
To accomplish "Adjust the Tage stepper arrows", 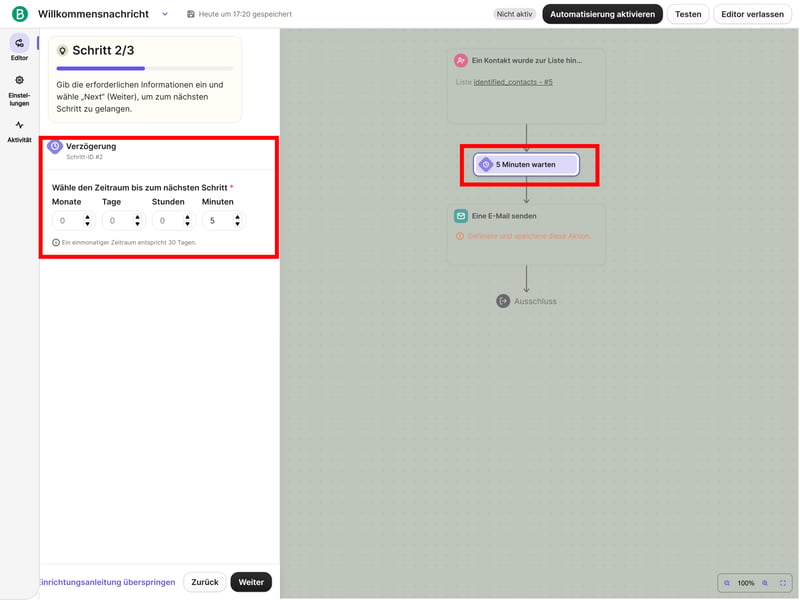I will (x=137, y=221).
